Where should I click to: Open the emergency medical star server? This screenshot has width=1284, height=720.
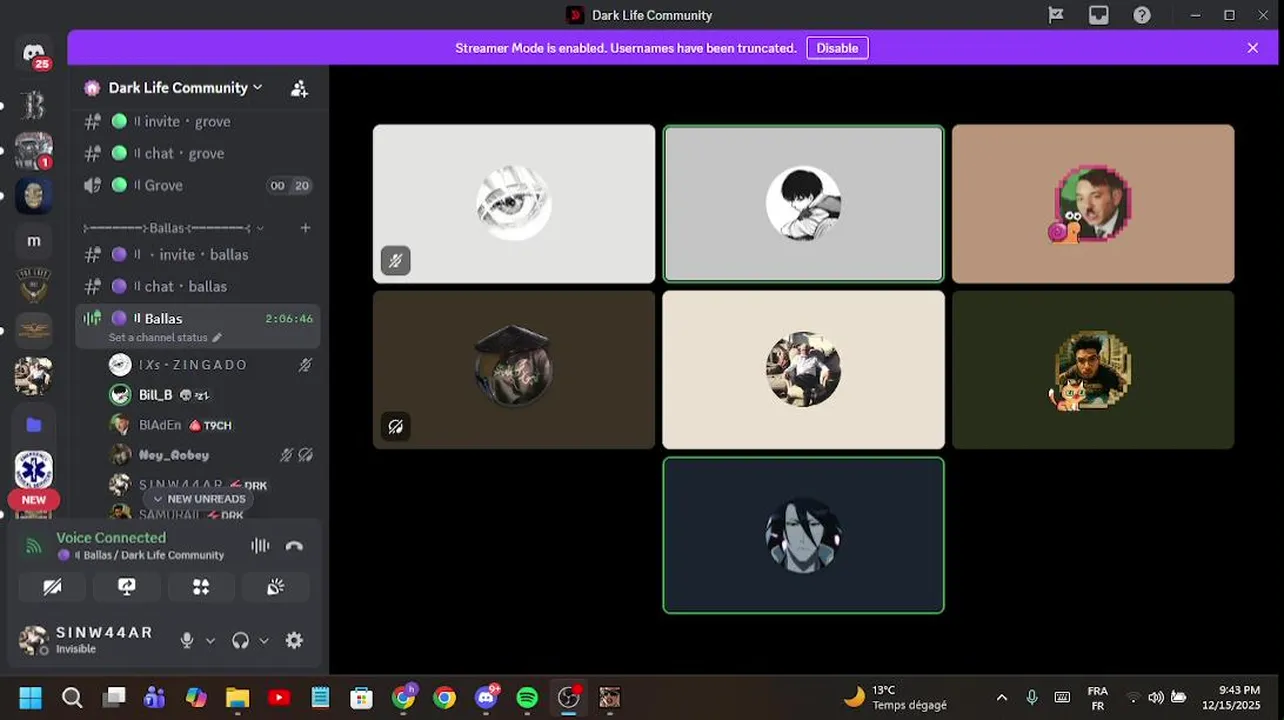tap(34, 469)
